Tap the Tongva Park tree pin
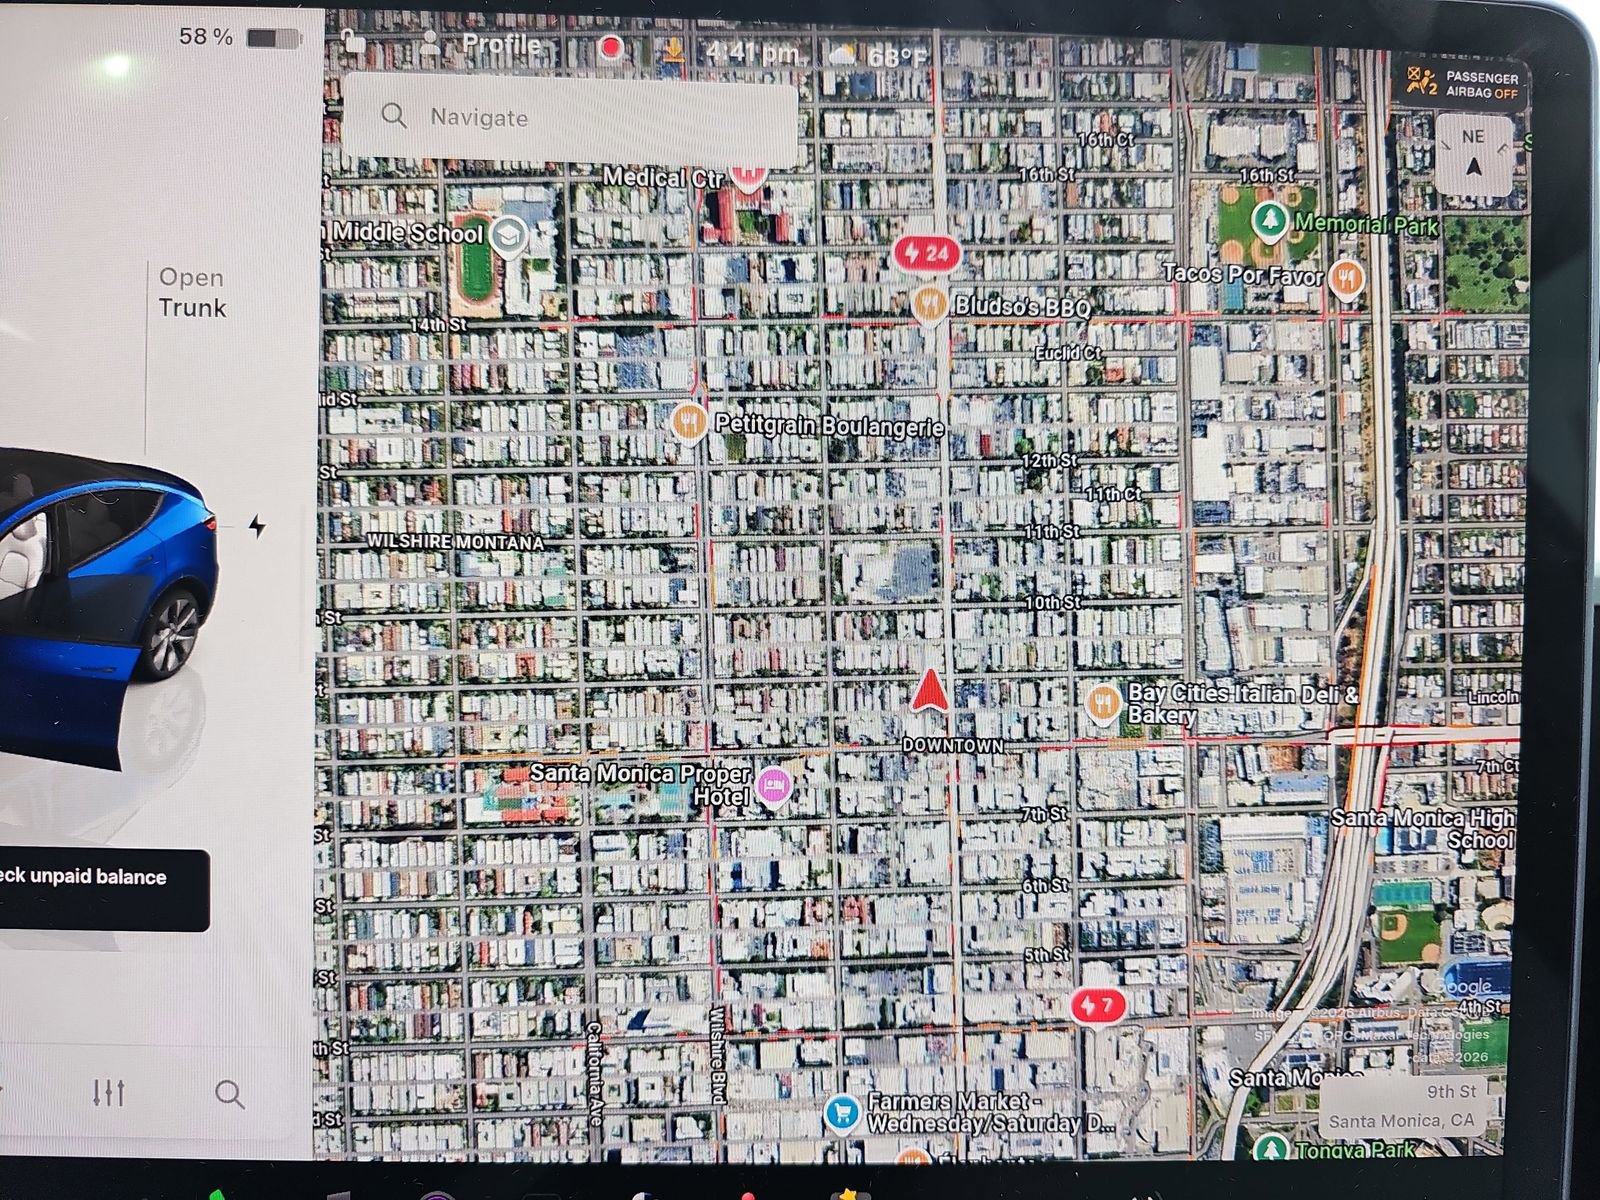The height and width of the screenshot is (1200, 1600). (1270, 1148)
